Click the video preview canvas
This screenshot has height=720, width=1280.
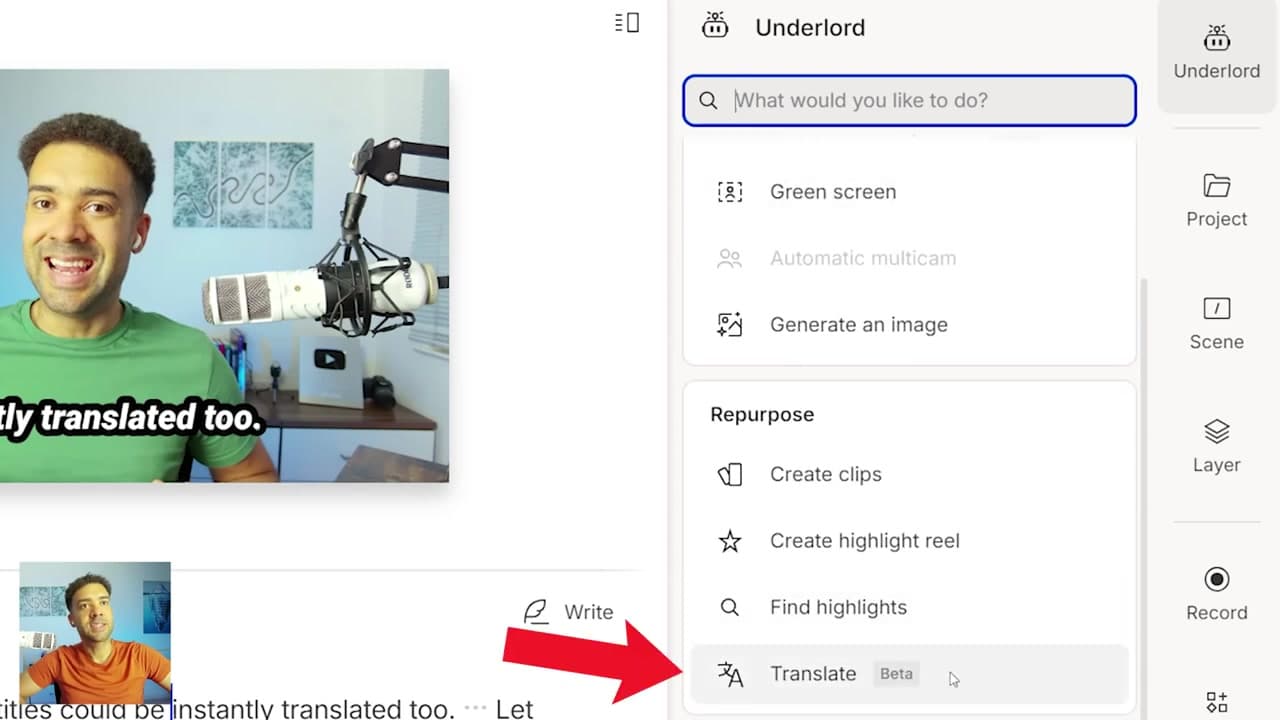click(x=224, y=275)
